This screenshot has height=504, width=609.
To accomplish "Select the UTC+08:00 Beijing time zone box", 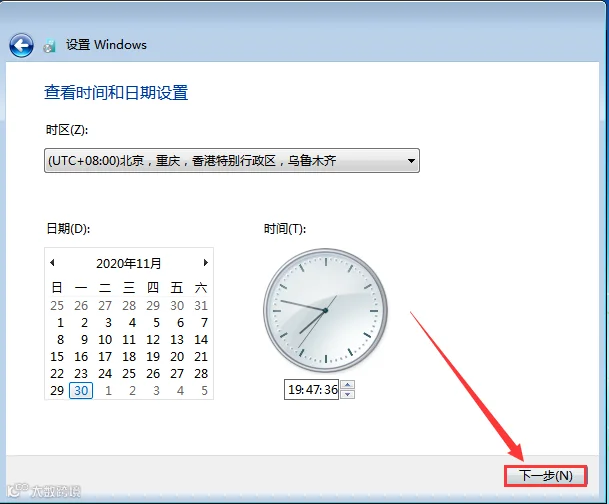I will pos(232,160).
